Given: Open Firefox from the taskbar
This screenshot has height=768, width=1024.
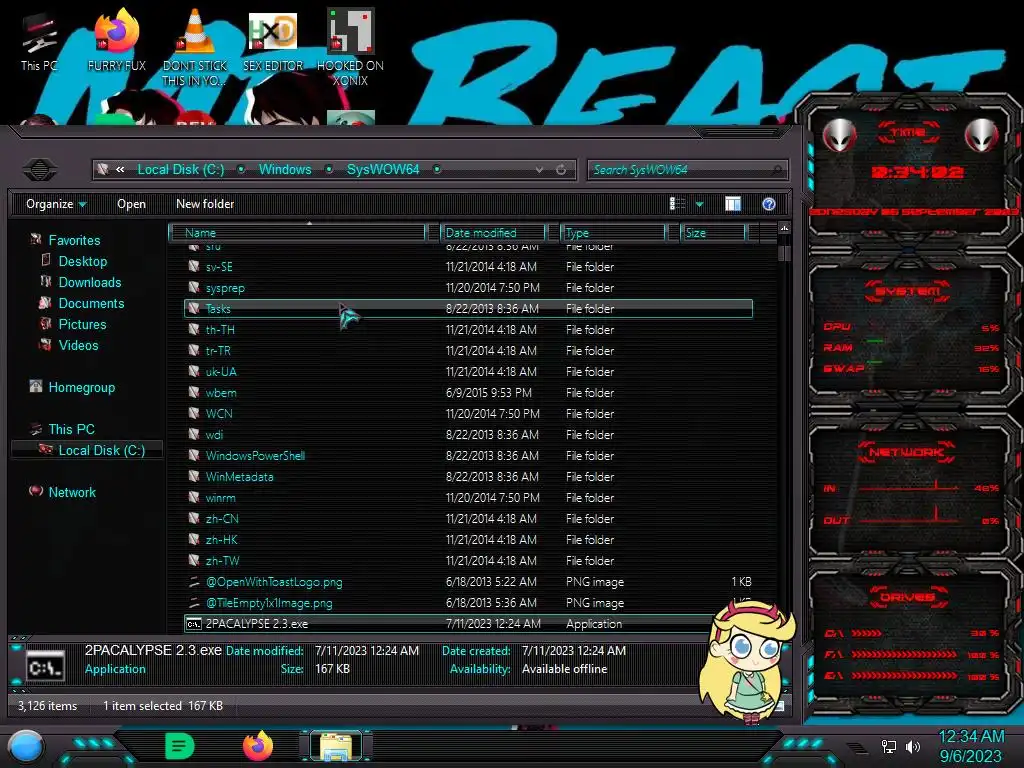Looking at the screenshot, I should [258, 746].
